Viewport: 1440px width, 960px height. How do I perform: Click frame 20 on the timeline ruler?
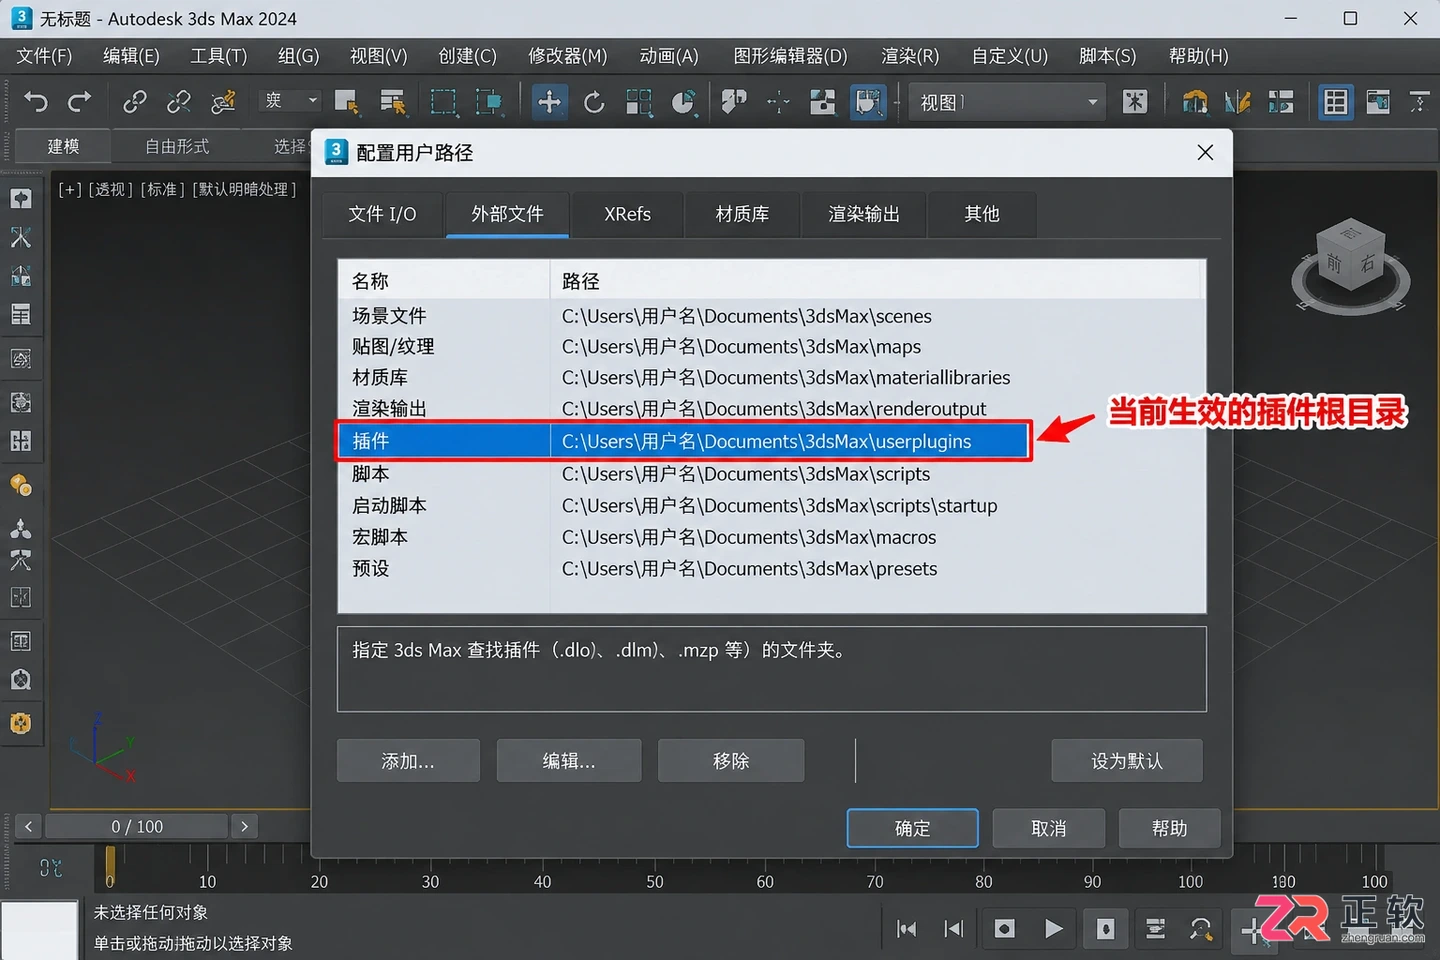319,881
